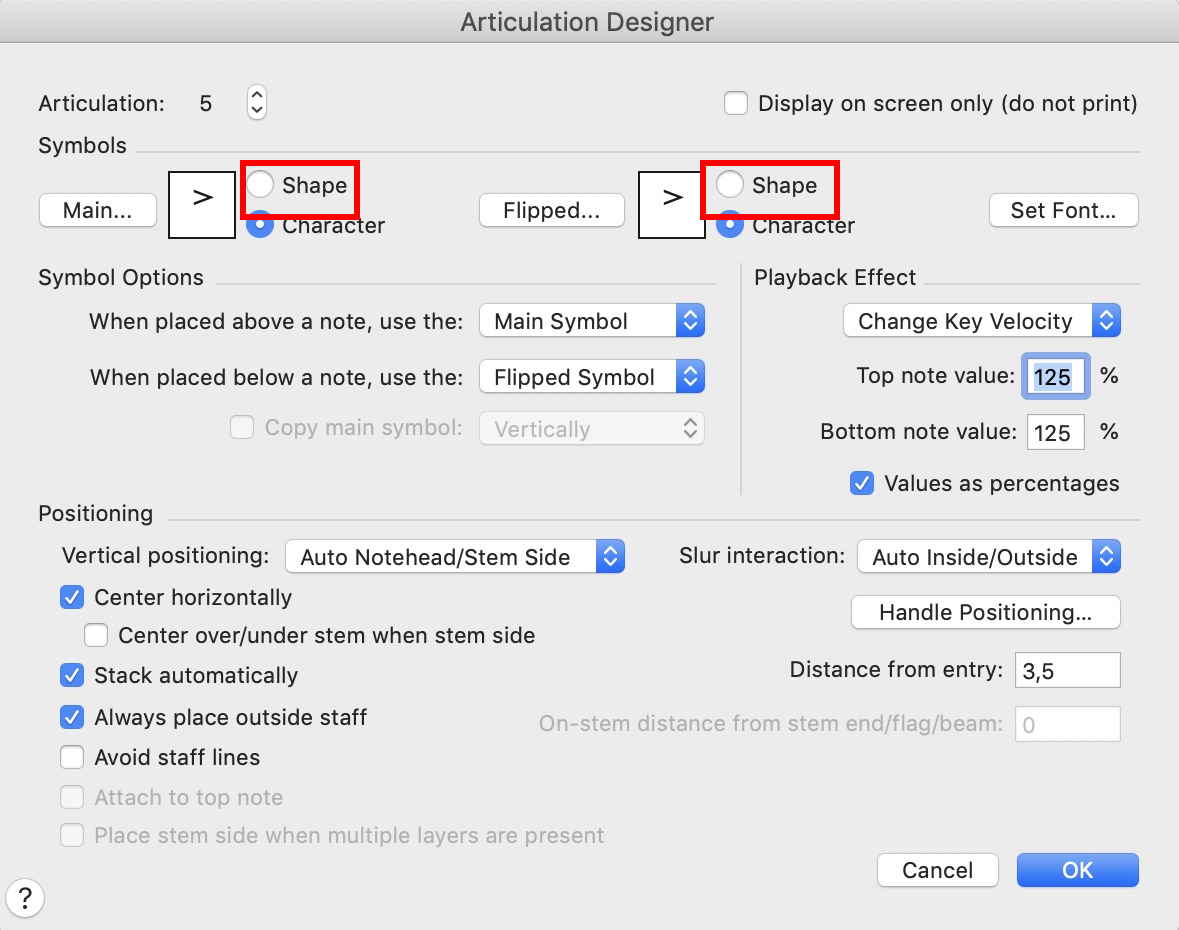Click the Distance from entry field
Image resolution: width=1179 pixels, height=930 pixels.
[x=1067, y=670]
